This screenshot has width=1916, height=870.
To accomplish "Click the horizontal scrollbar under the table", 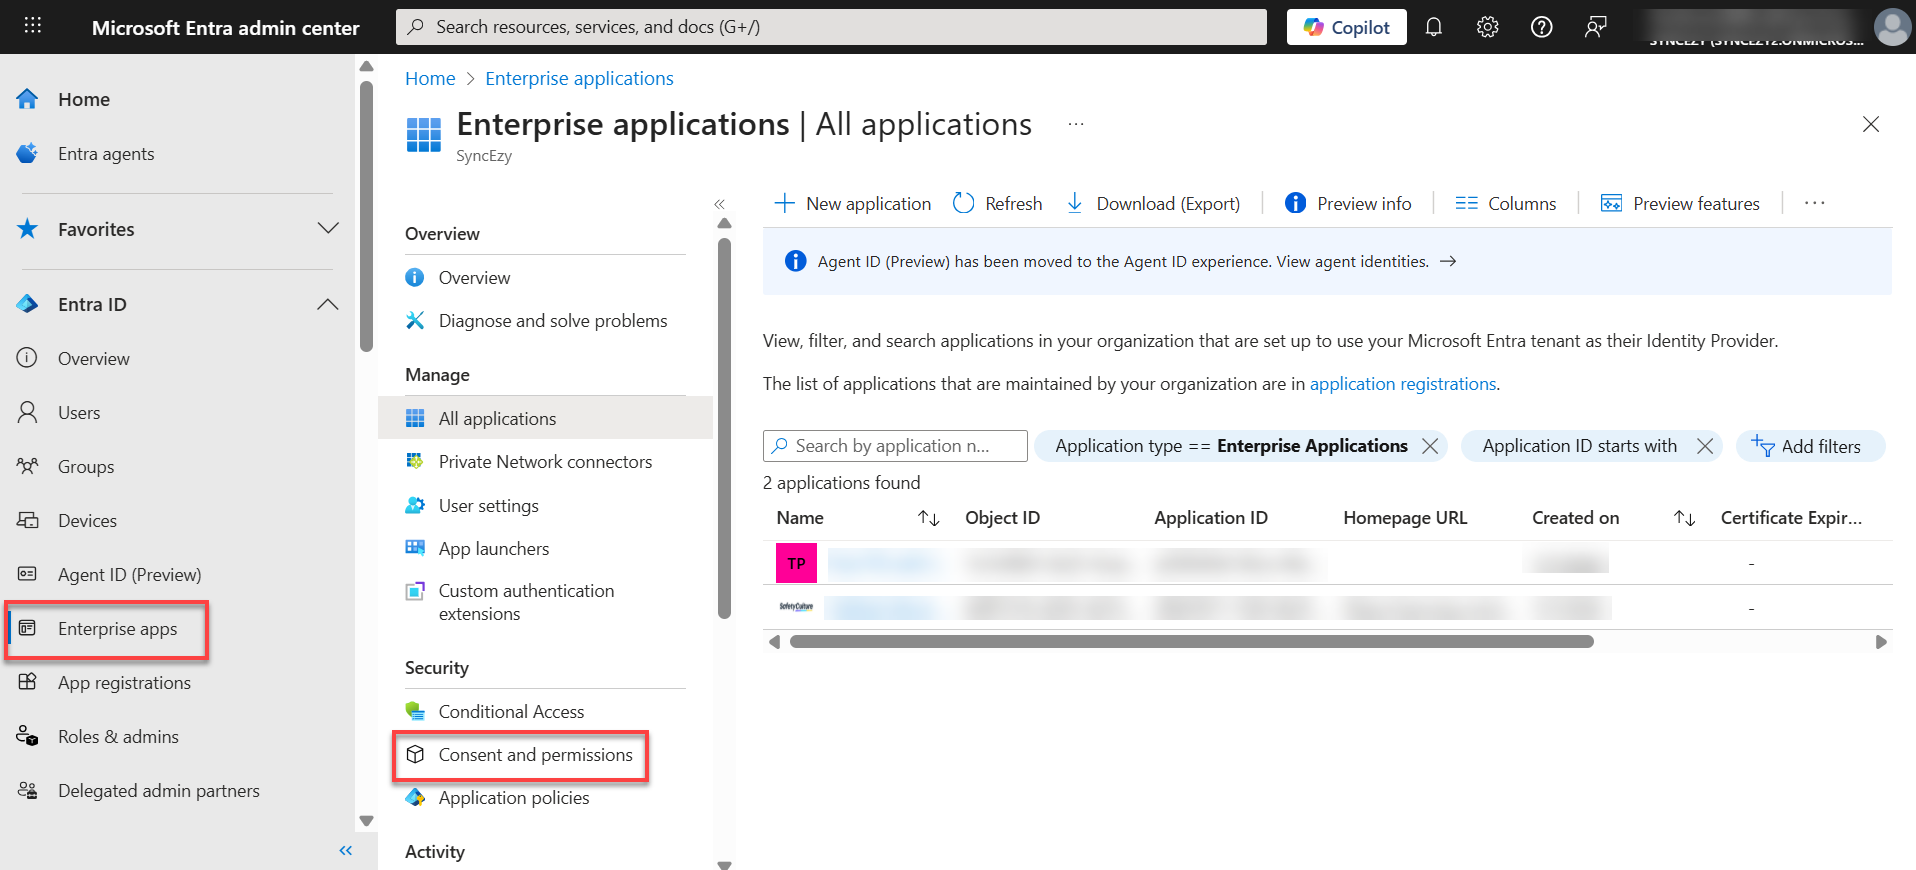I will pos(1190,642).
